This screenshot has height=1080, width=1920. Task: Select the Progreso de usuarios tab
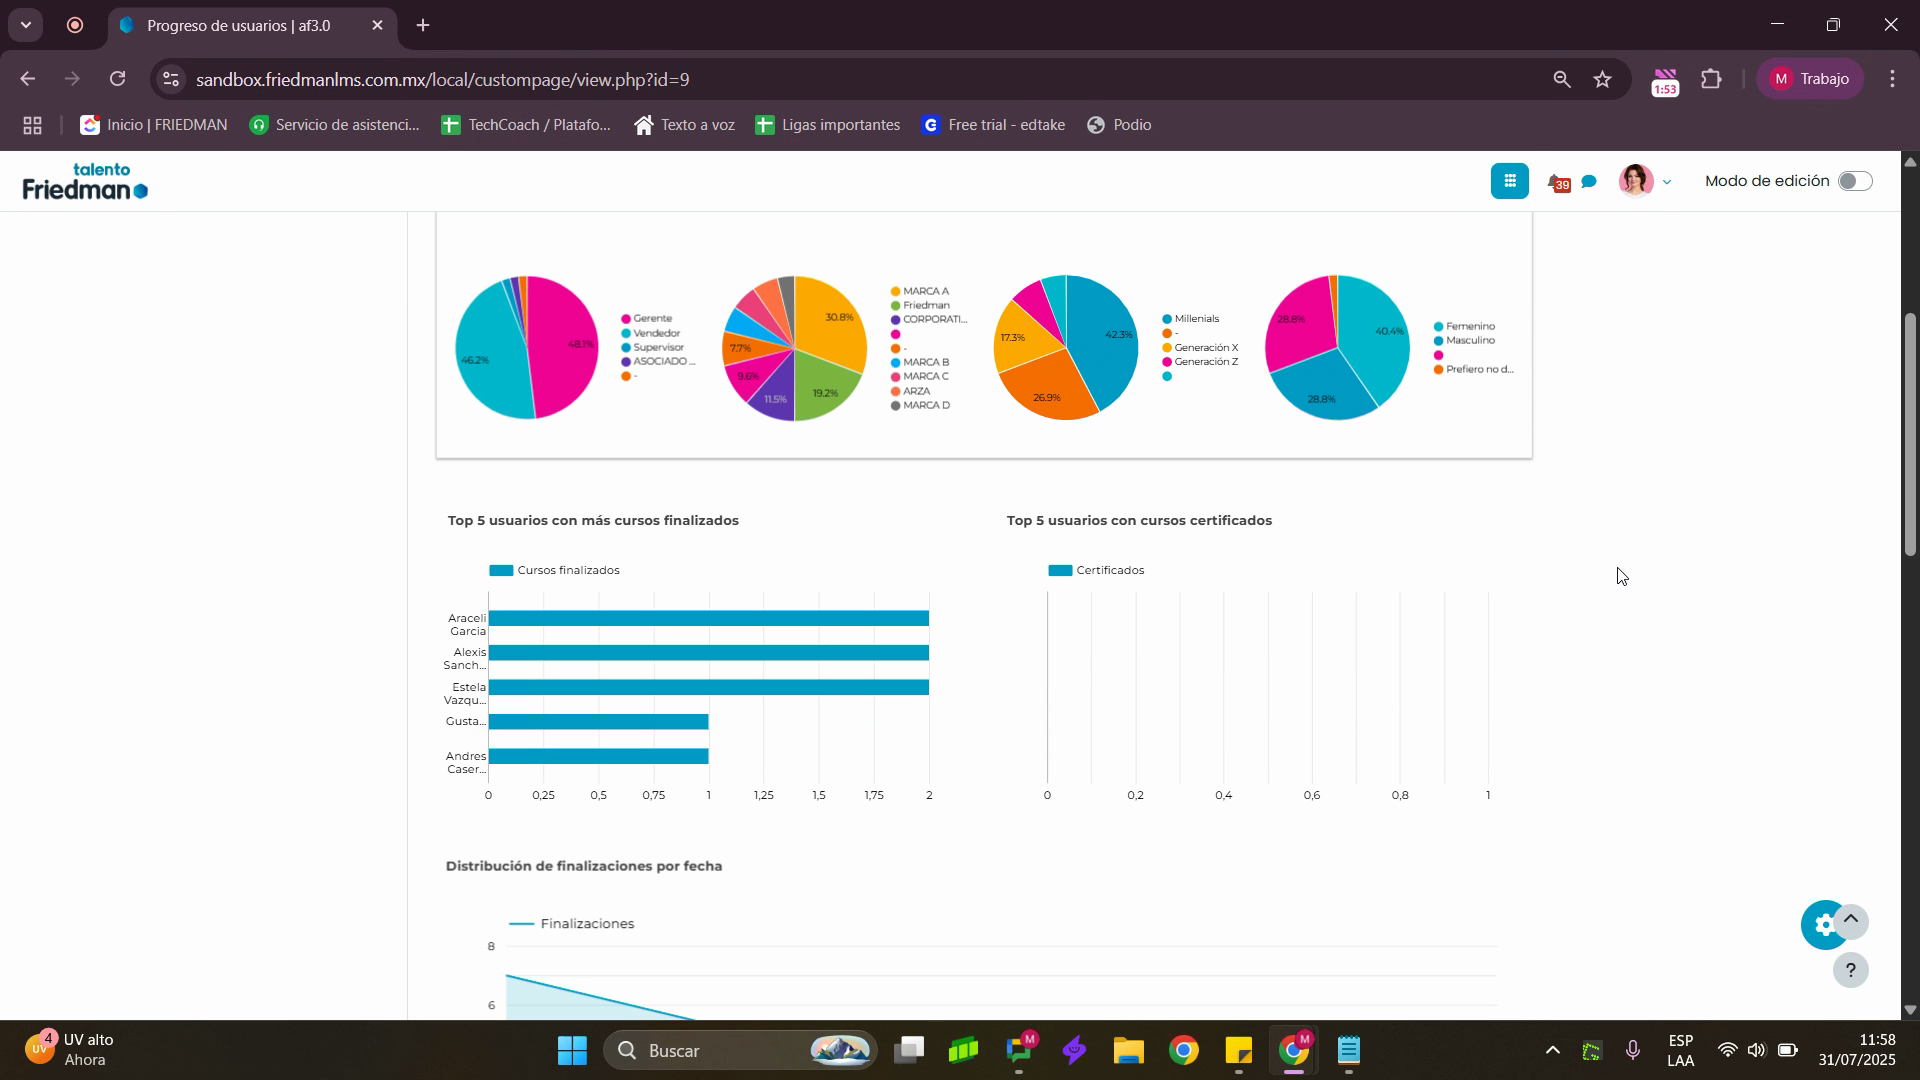(240, 25)
